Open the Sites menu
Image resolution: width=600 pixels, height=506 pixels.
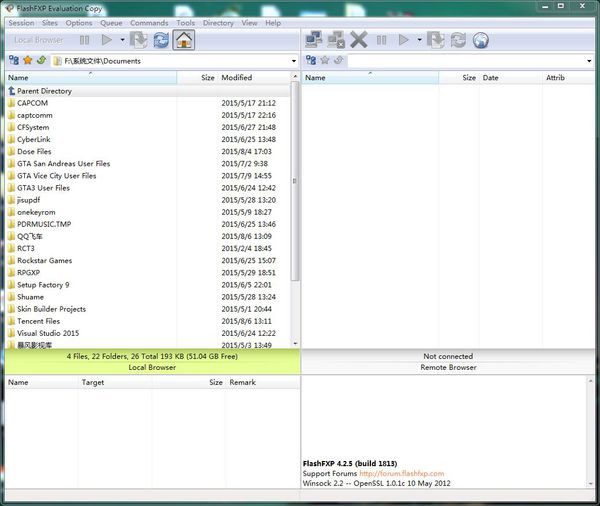[x=50, y=22]
